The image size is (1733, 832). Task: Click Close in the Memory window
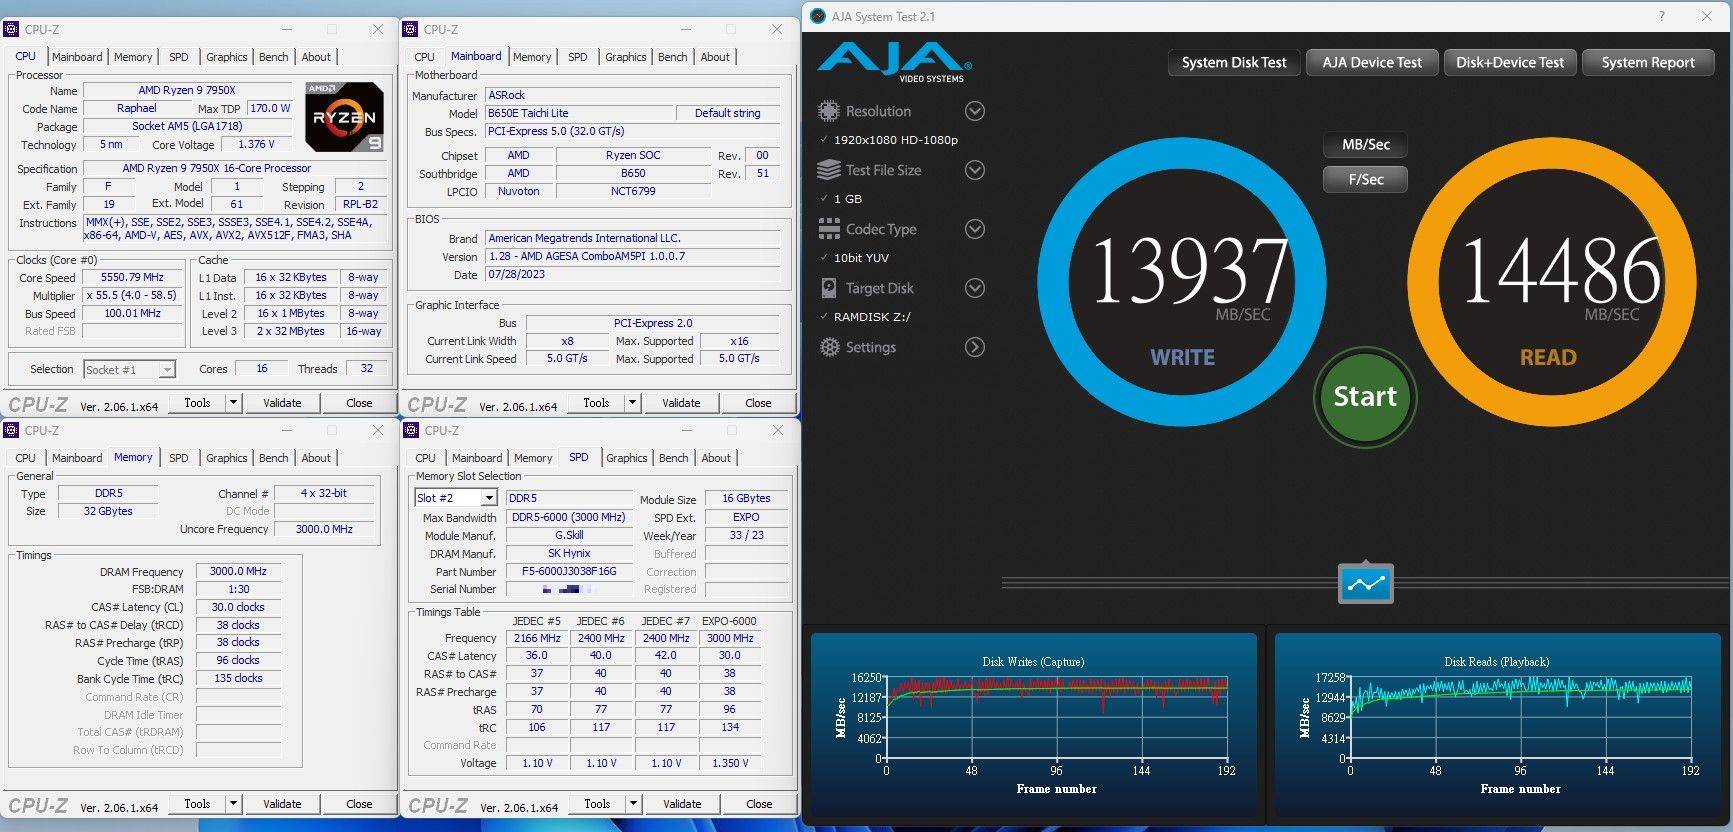click(x=359, y=804)
